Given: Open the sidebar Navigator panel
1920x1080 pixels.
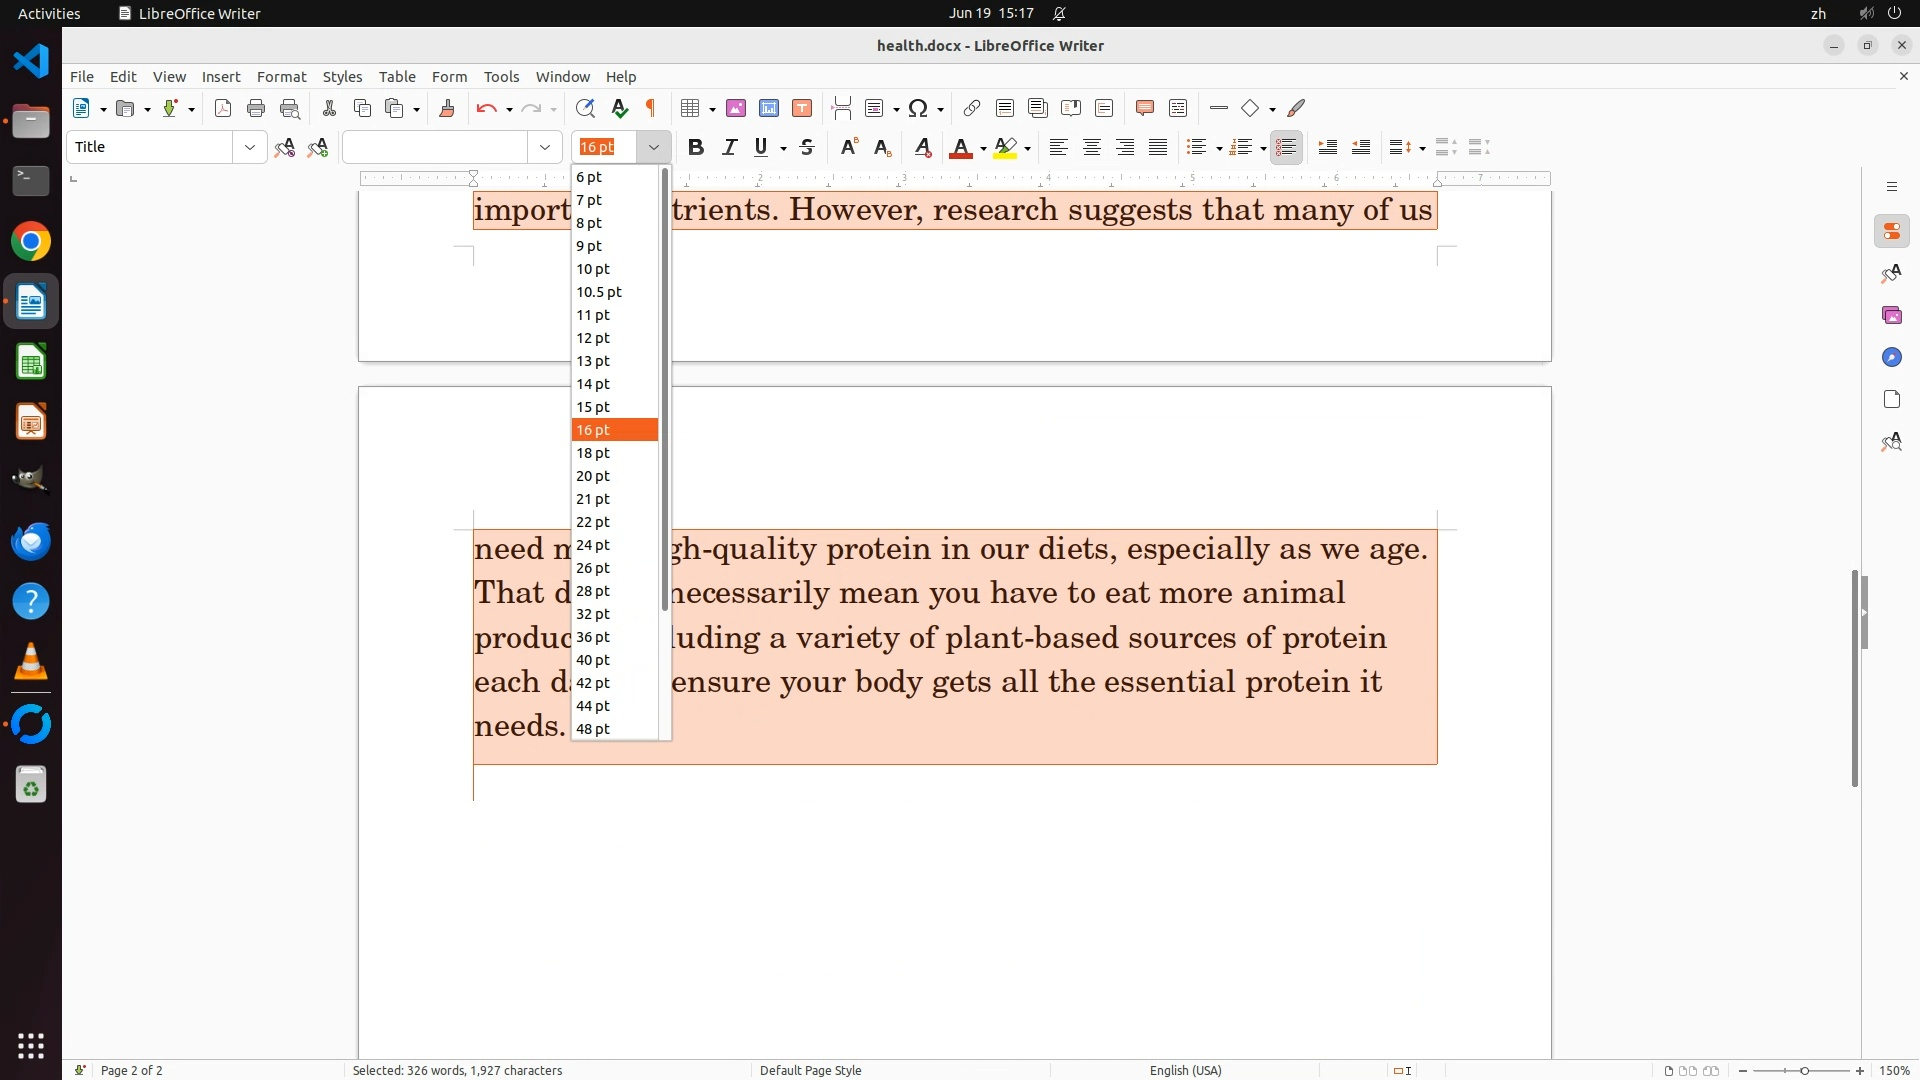Looking at the screenshot, I should [1891, 358].
